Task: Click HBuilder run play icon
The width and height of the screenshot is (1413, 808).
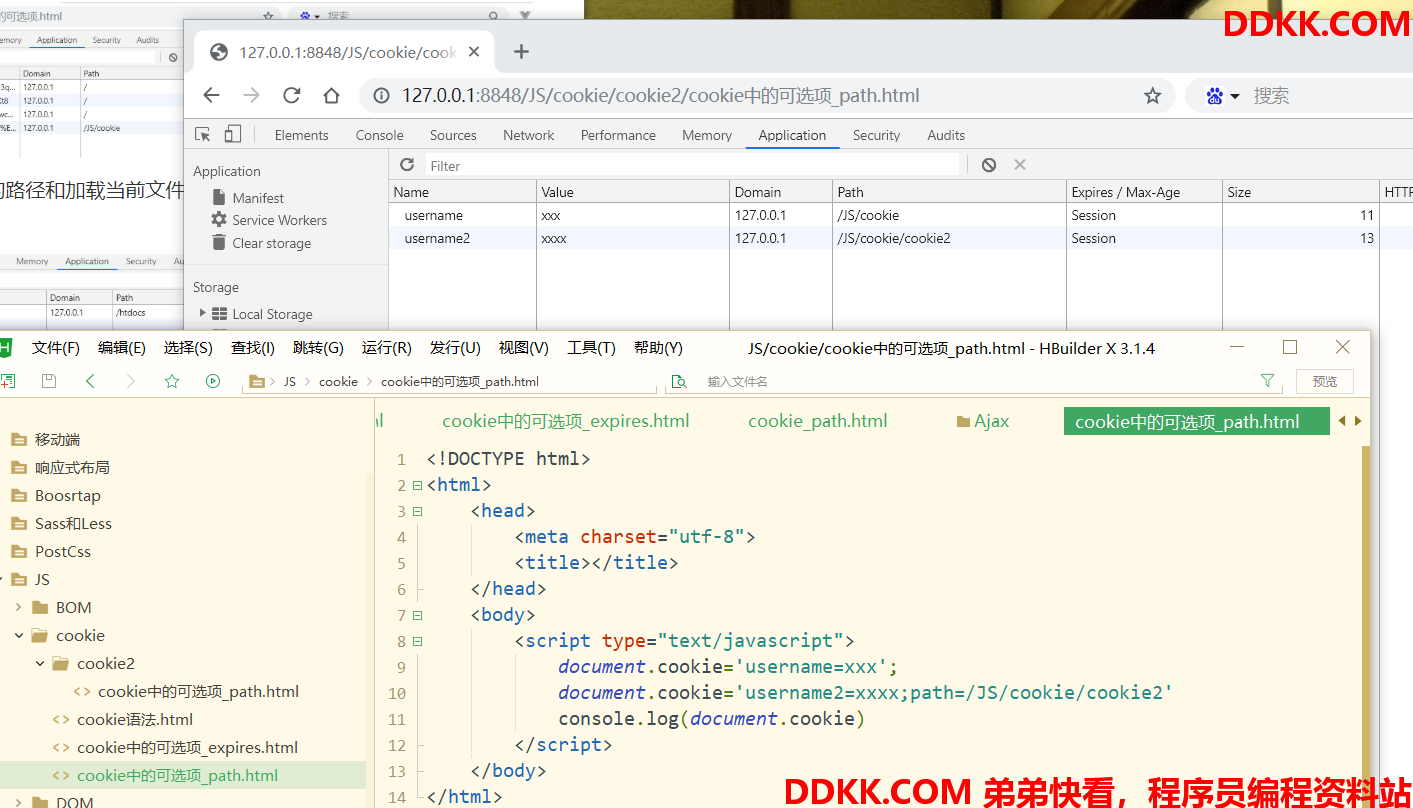Action: tap(213, 381)
